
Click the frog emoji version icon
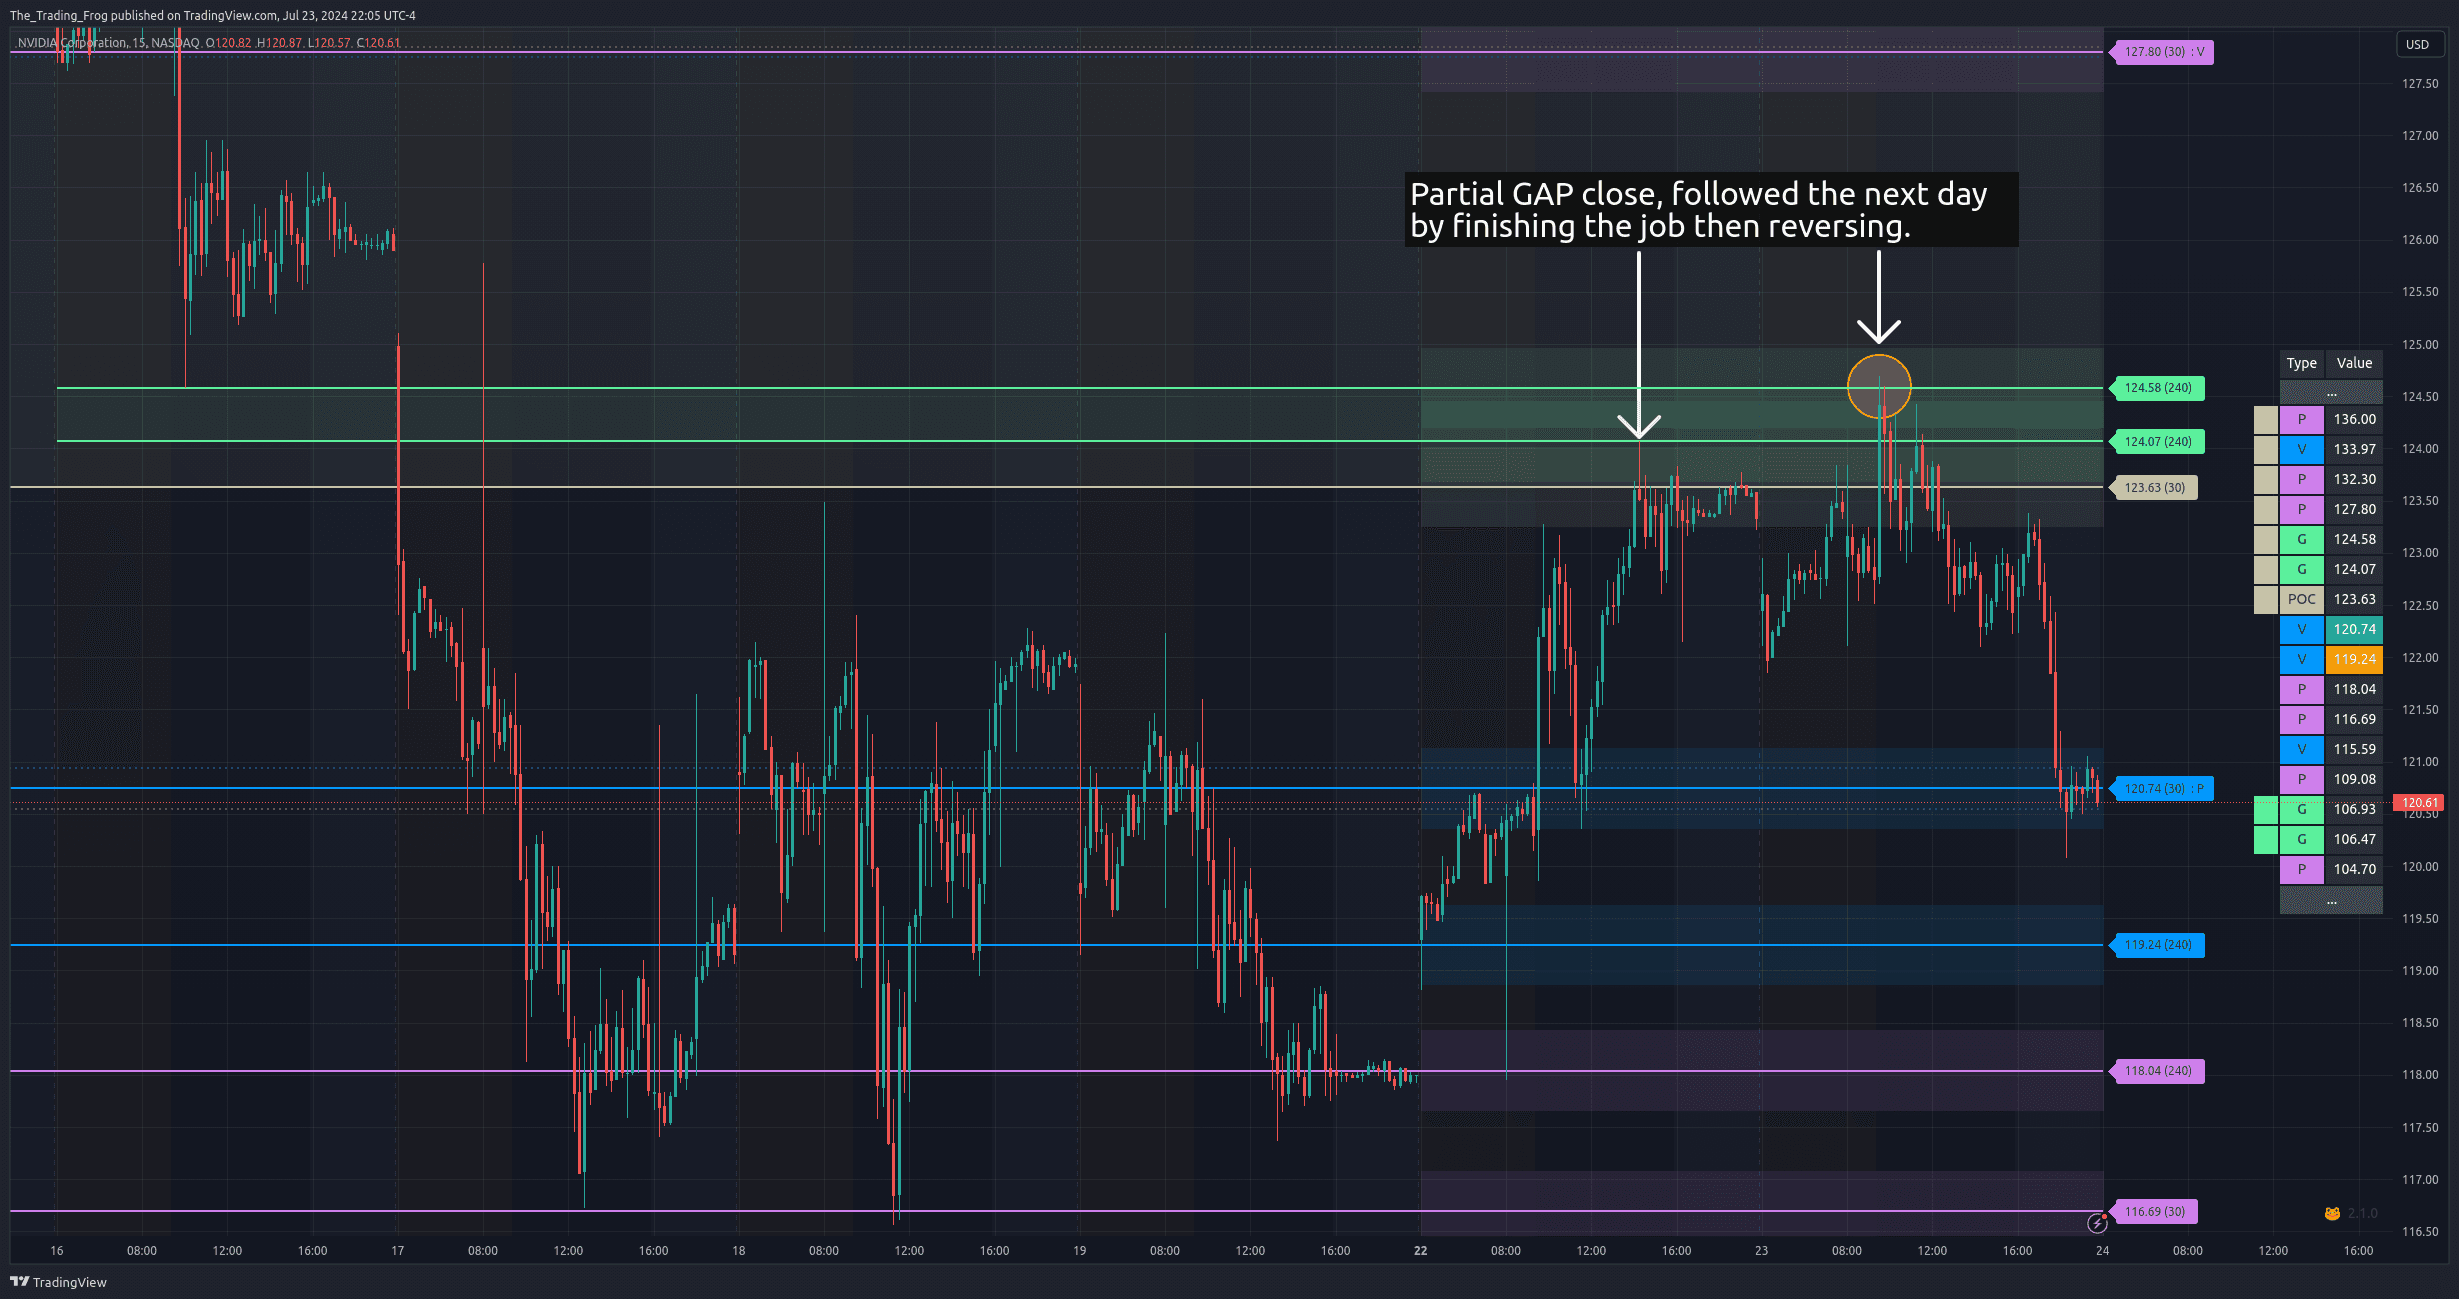click(x=2332, y=1213)
